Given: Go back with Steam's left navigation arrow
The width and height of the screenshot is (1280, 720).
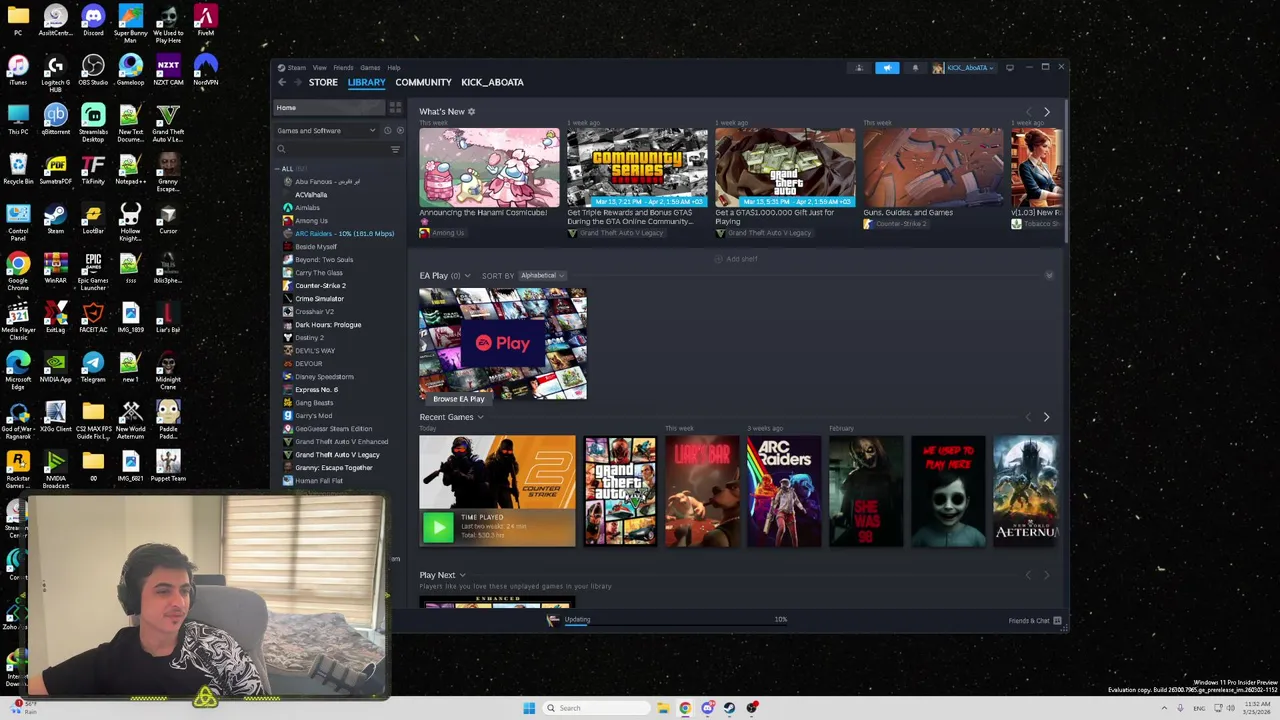Looking at the screenshot, I should (x=282, y=82).
